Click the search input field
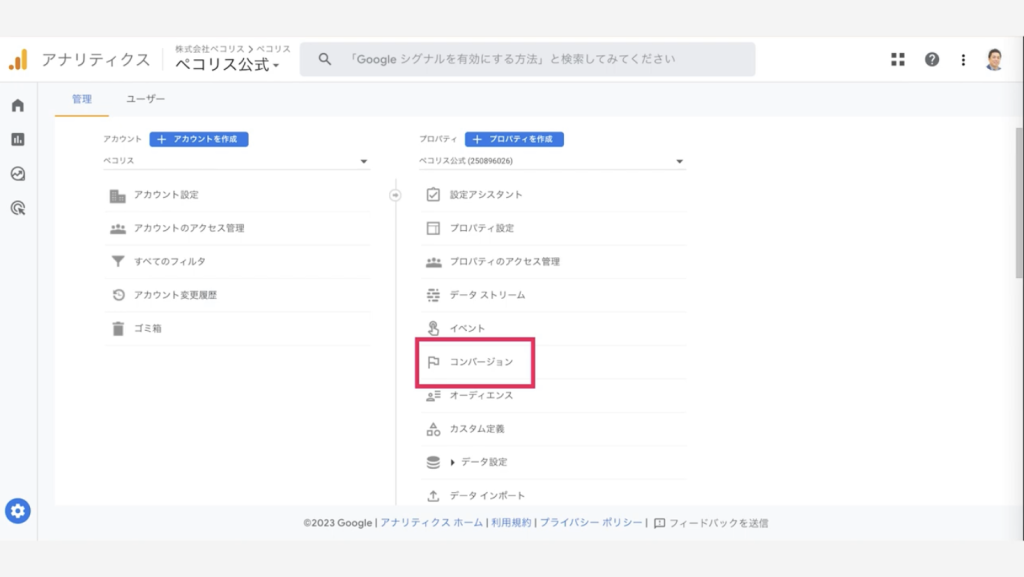 click(528, 59)
